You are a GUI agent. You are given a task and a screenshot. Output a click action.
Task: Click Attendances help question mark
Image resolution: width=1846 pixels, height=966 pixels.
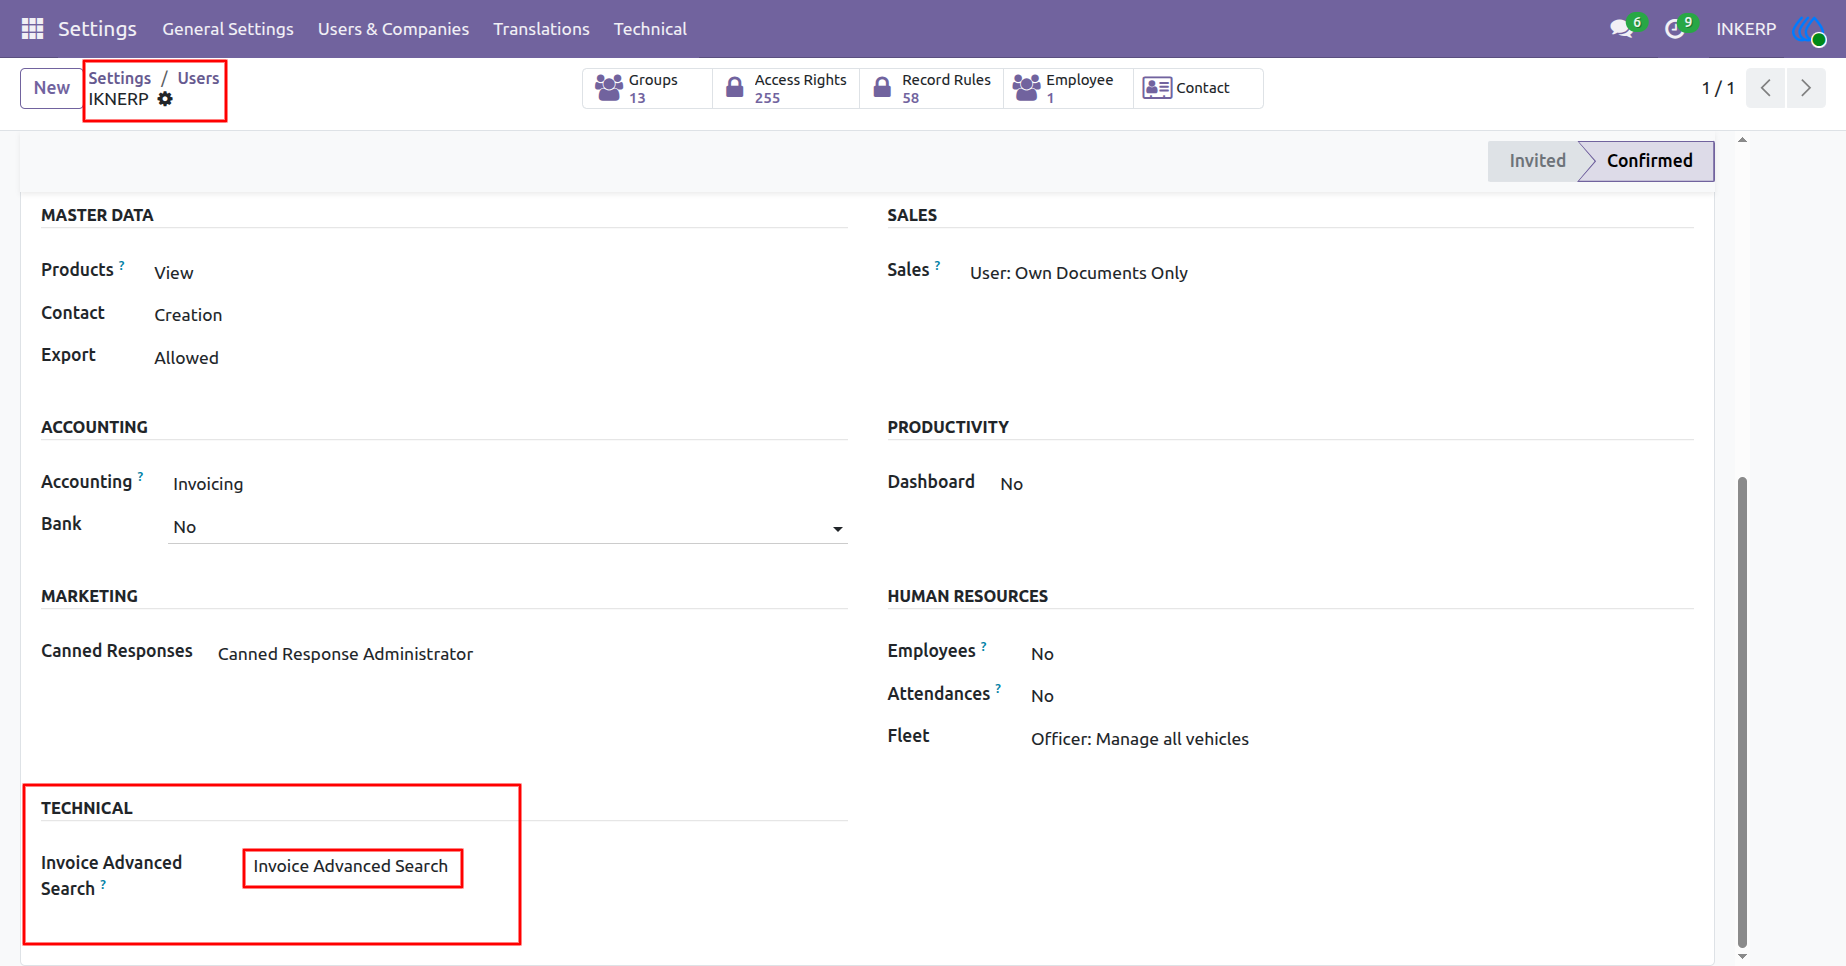tap(998, 689)
